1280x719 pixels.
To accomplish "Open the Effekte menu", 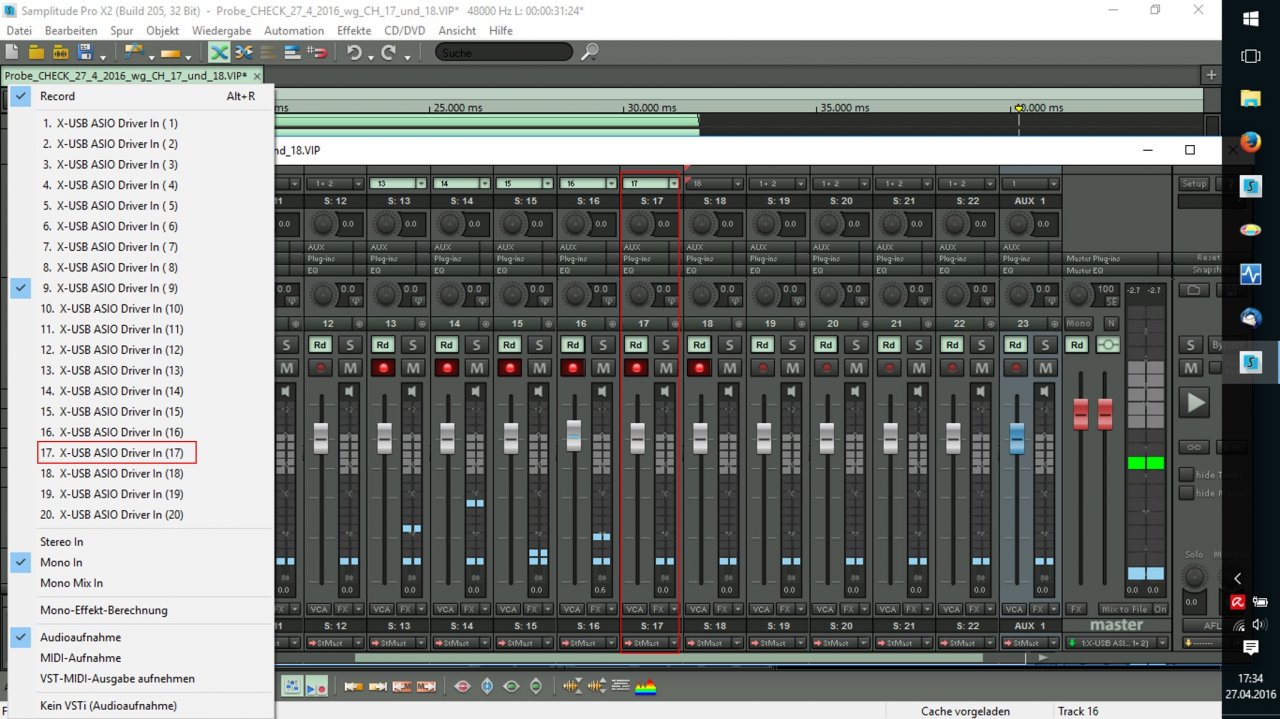I will click(x=354, y=31).
